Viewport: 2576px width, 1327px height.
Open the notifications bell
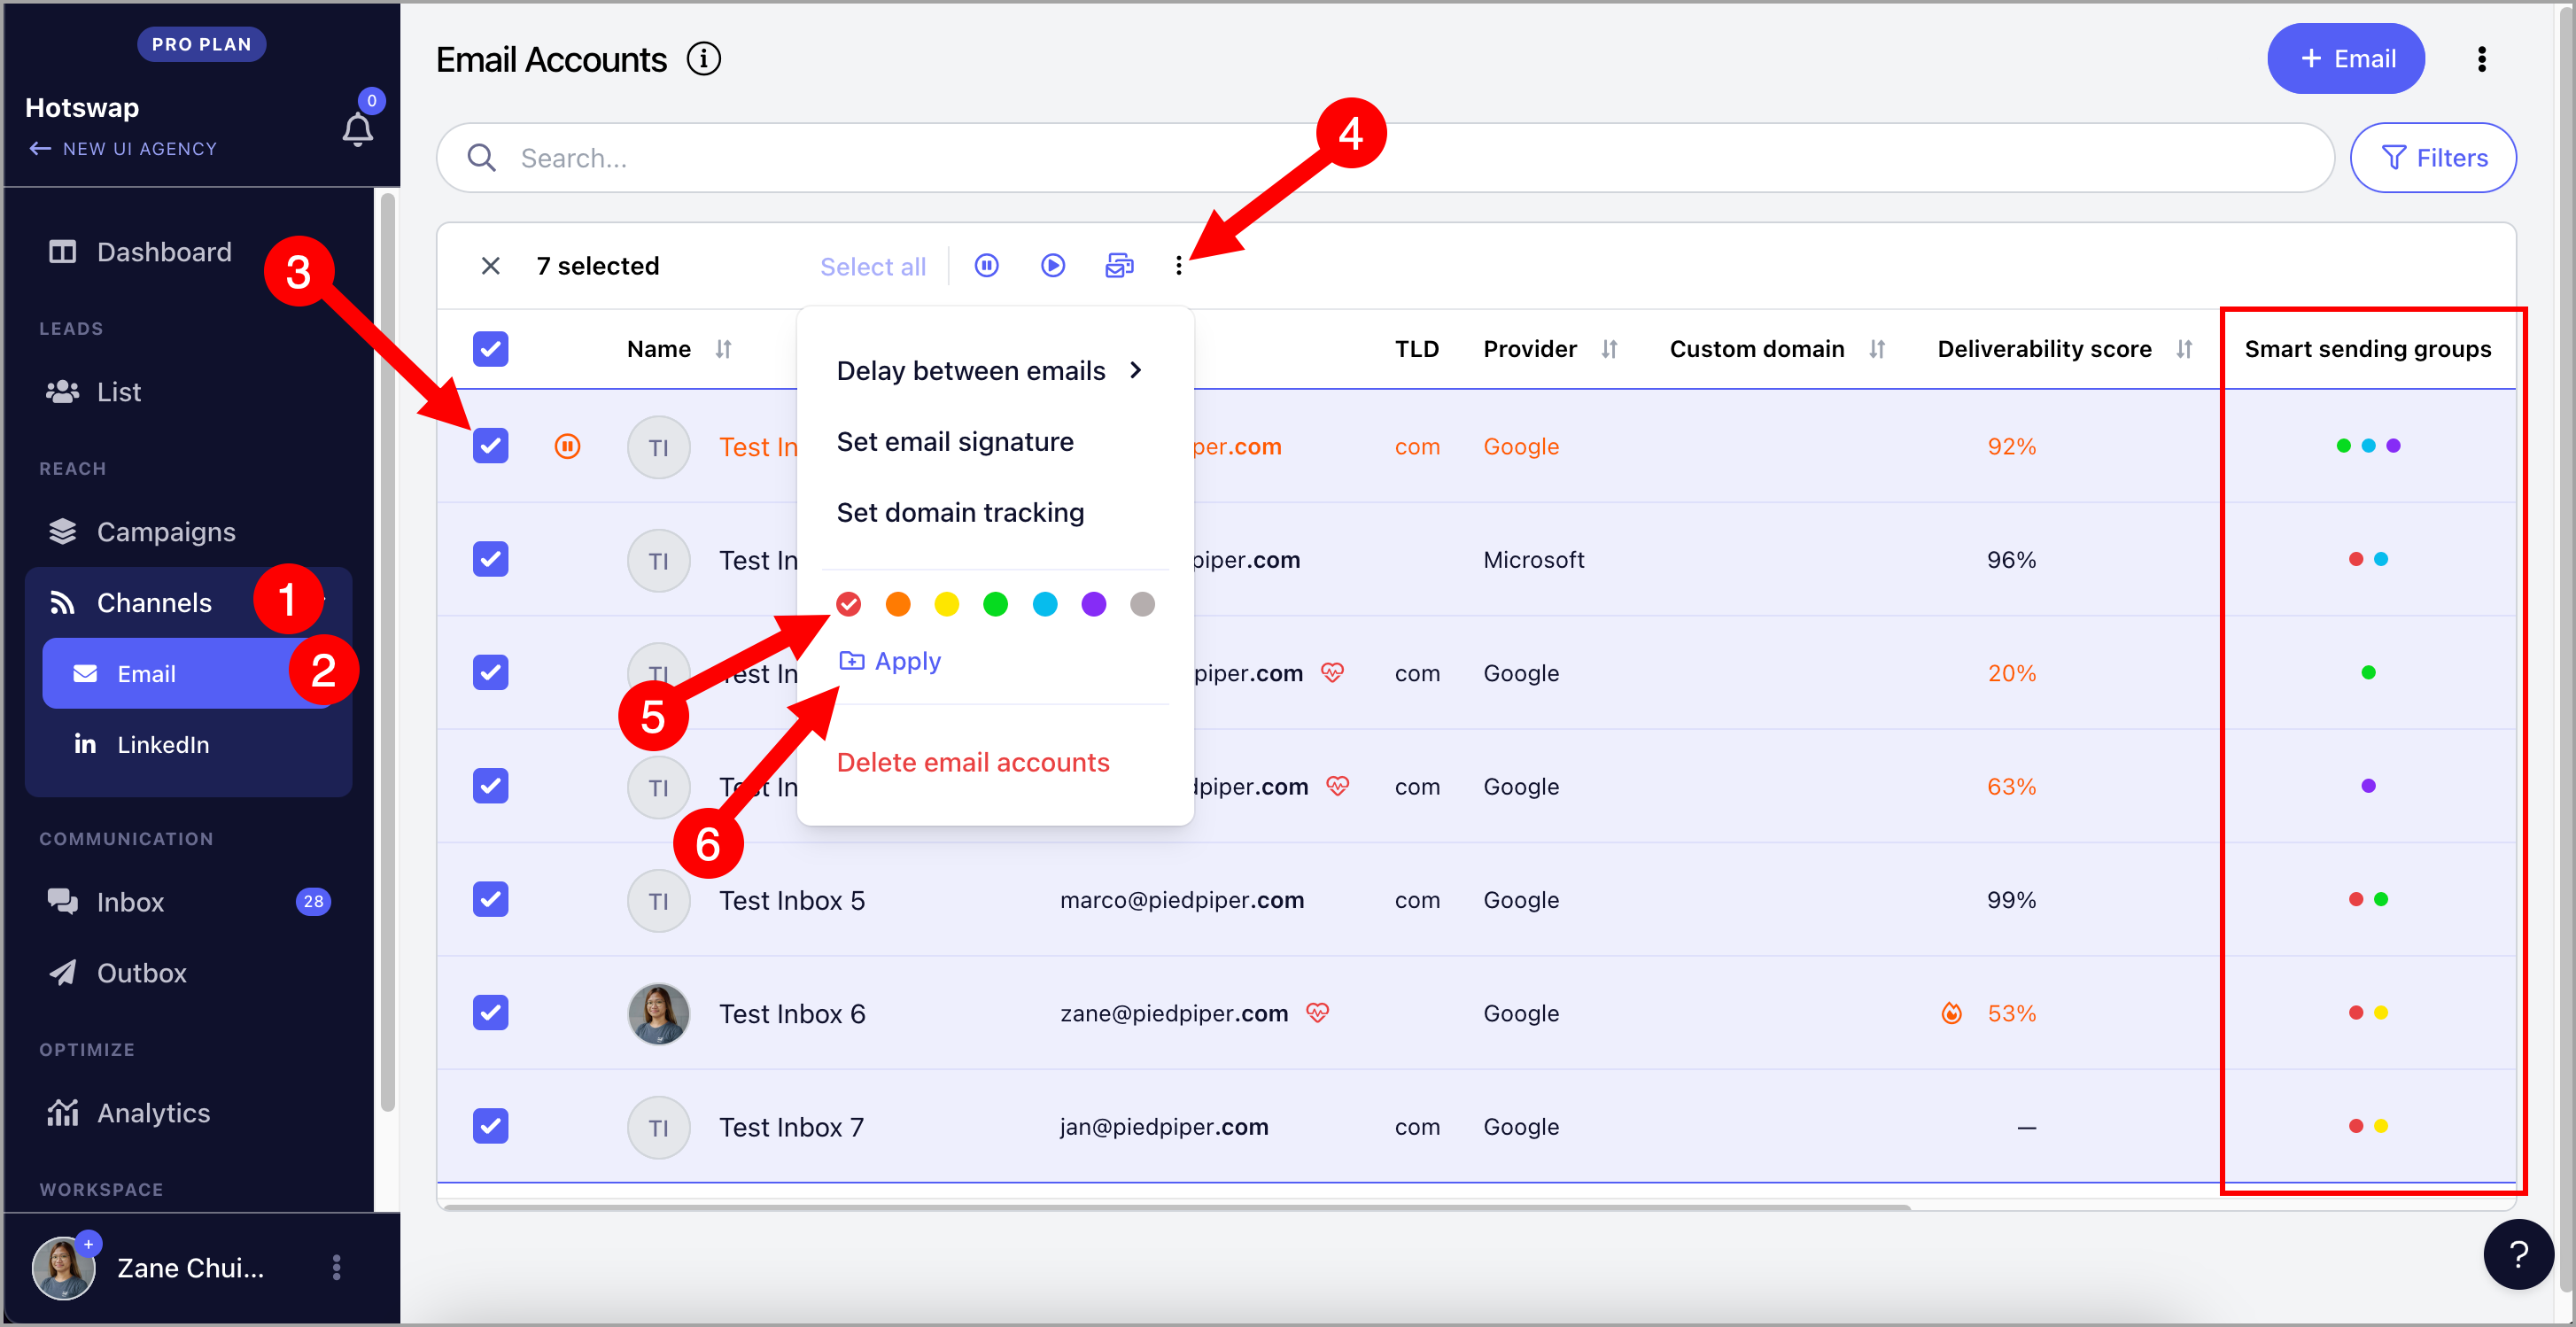pyautogui.click(x=357, y=130)
